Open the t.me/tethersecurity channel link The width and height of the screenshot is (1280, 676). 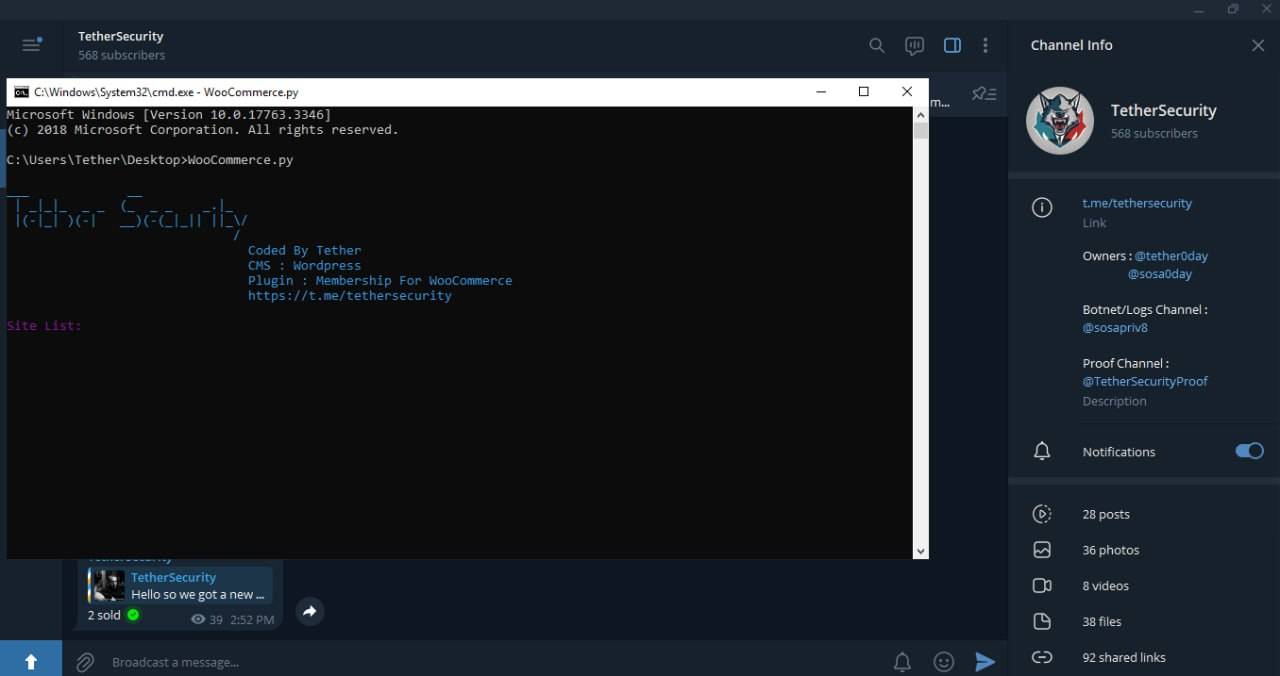pyautogui.click(x=1137, y=203)
